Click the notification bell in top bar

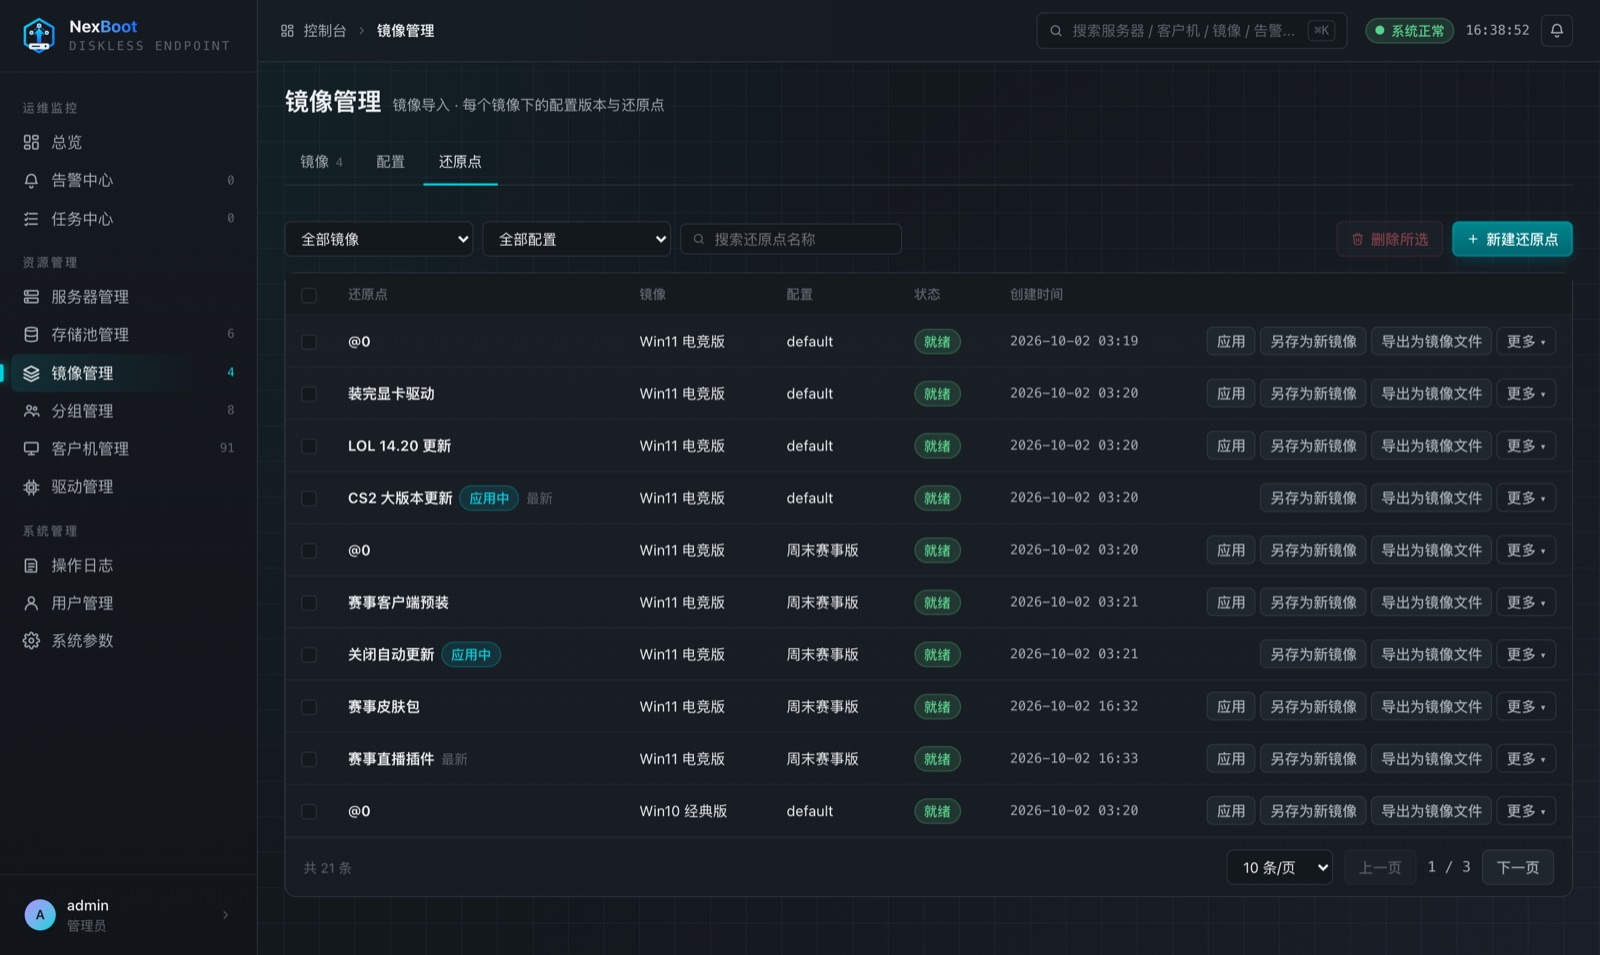coord(1556,31)
